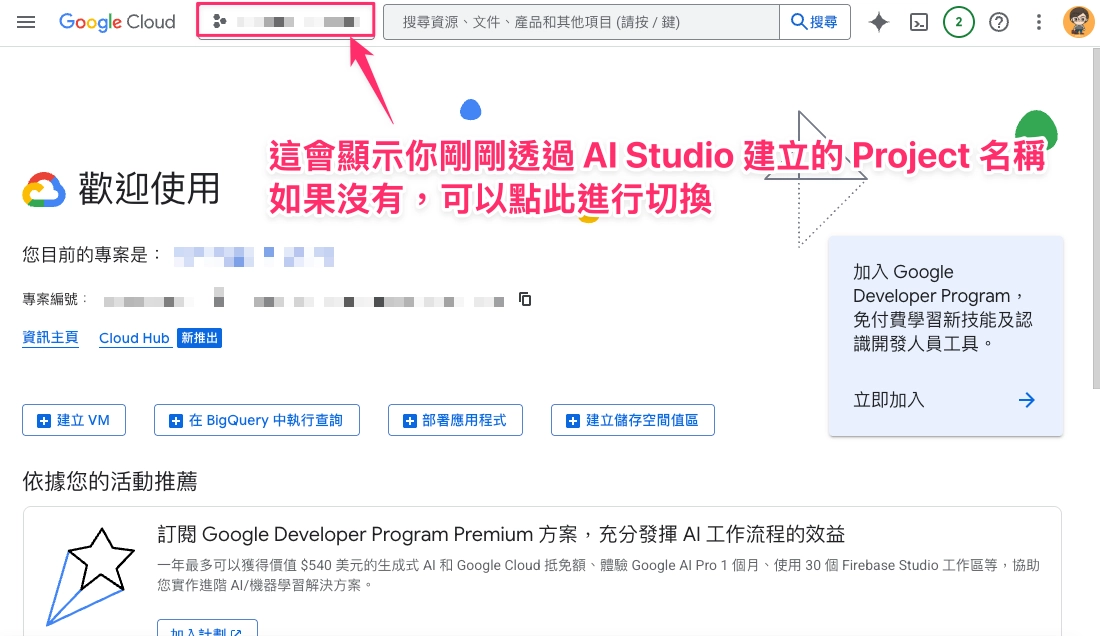Viewport: 1100px width, 636px height.
Task: Open the three-dot settings menu
Action: click(1038, 22)
